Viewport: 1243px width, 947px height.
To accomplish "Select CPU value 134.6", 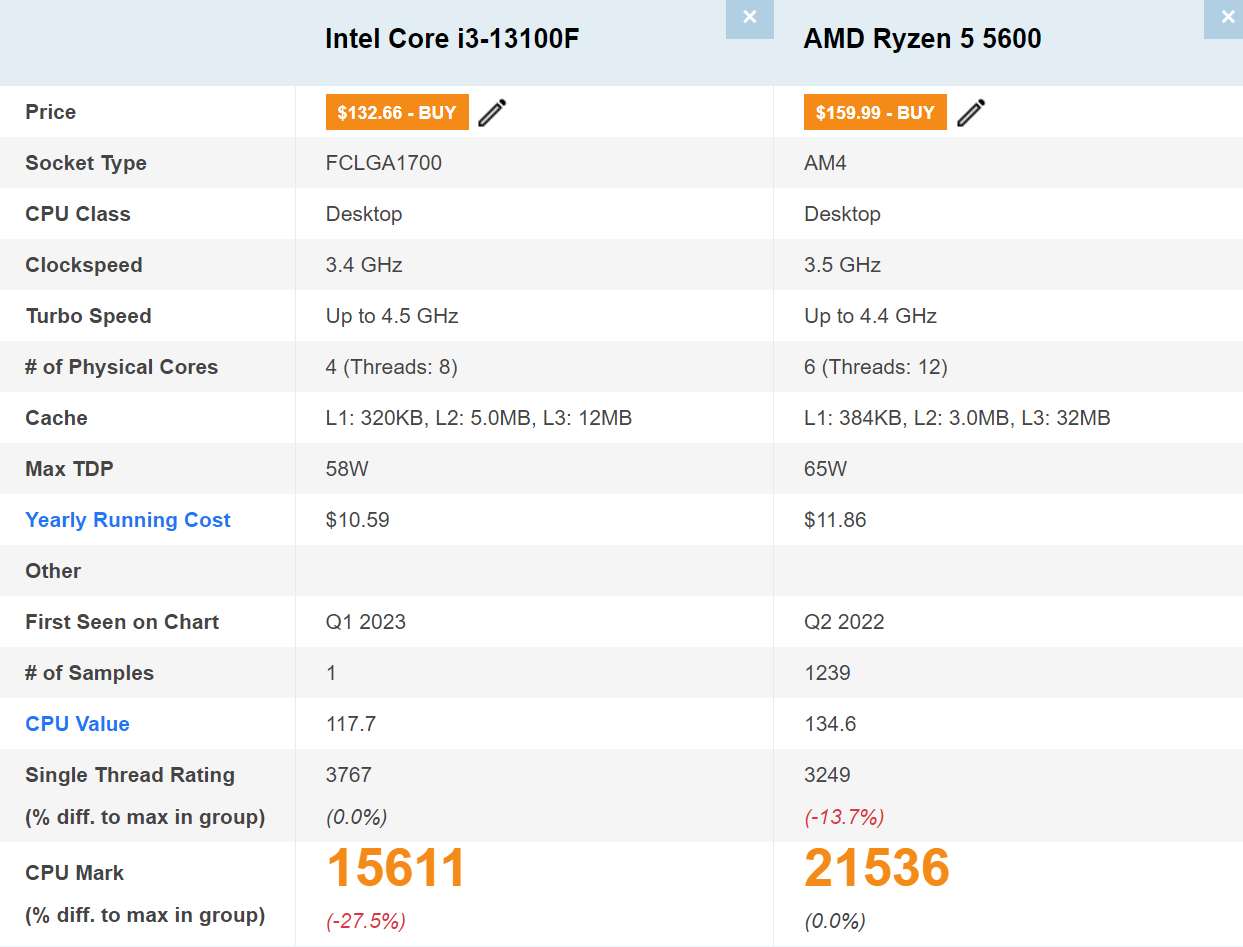I will pyautogui.click(x=830, y=724).
